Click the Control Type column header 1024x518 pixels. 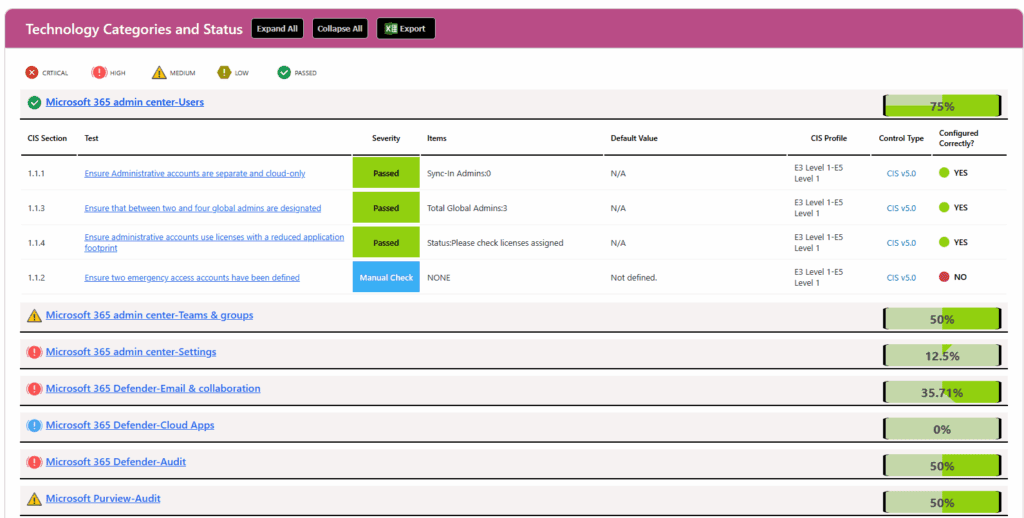(901, 138)
